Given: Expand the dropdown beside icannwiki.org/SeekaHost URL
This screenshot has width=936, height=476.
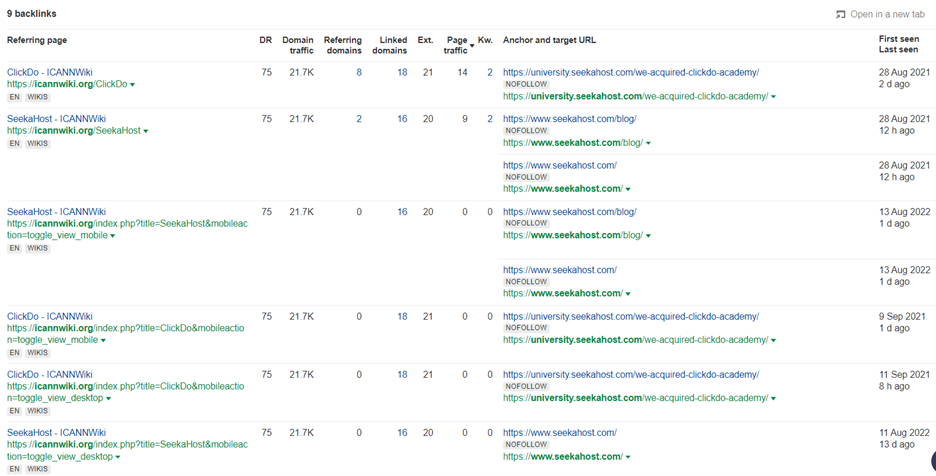Looking at the screenshot, I should click(146, 131).
